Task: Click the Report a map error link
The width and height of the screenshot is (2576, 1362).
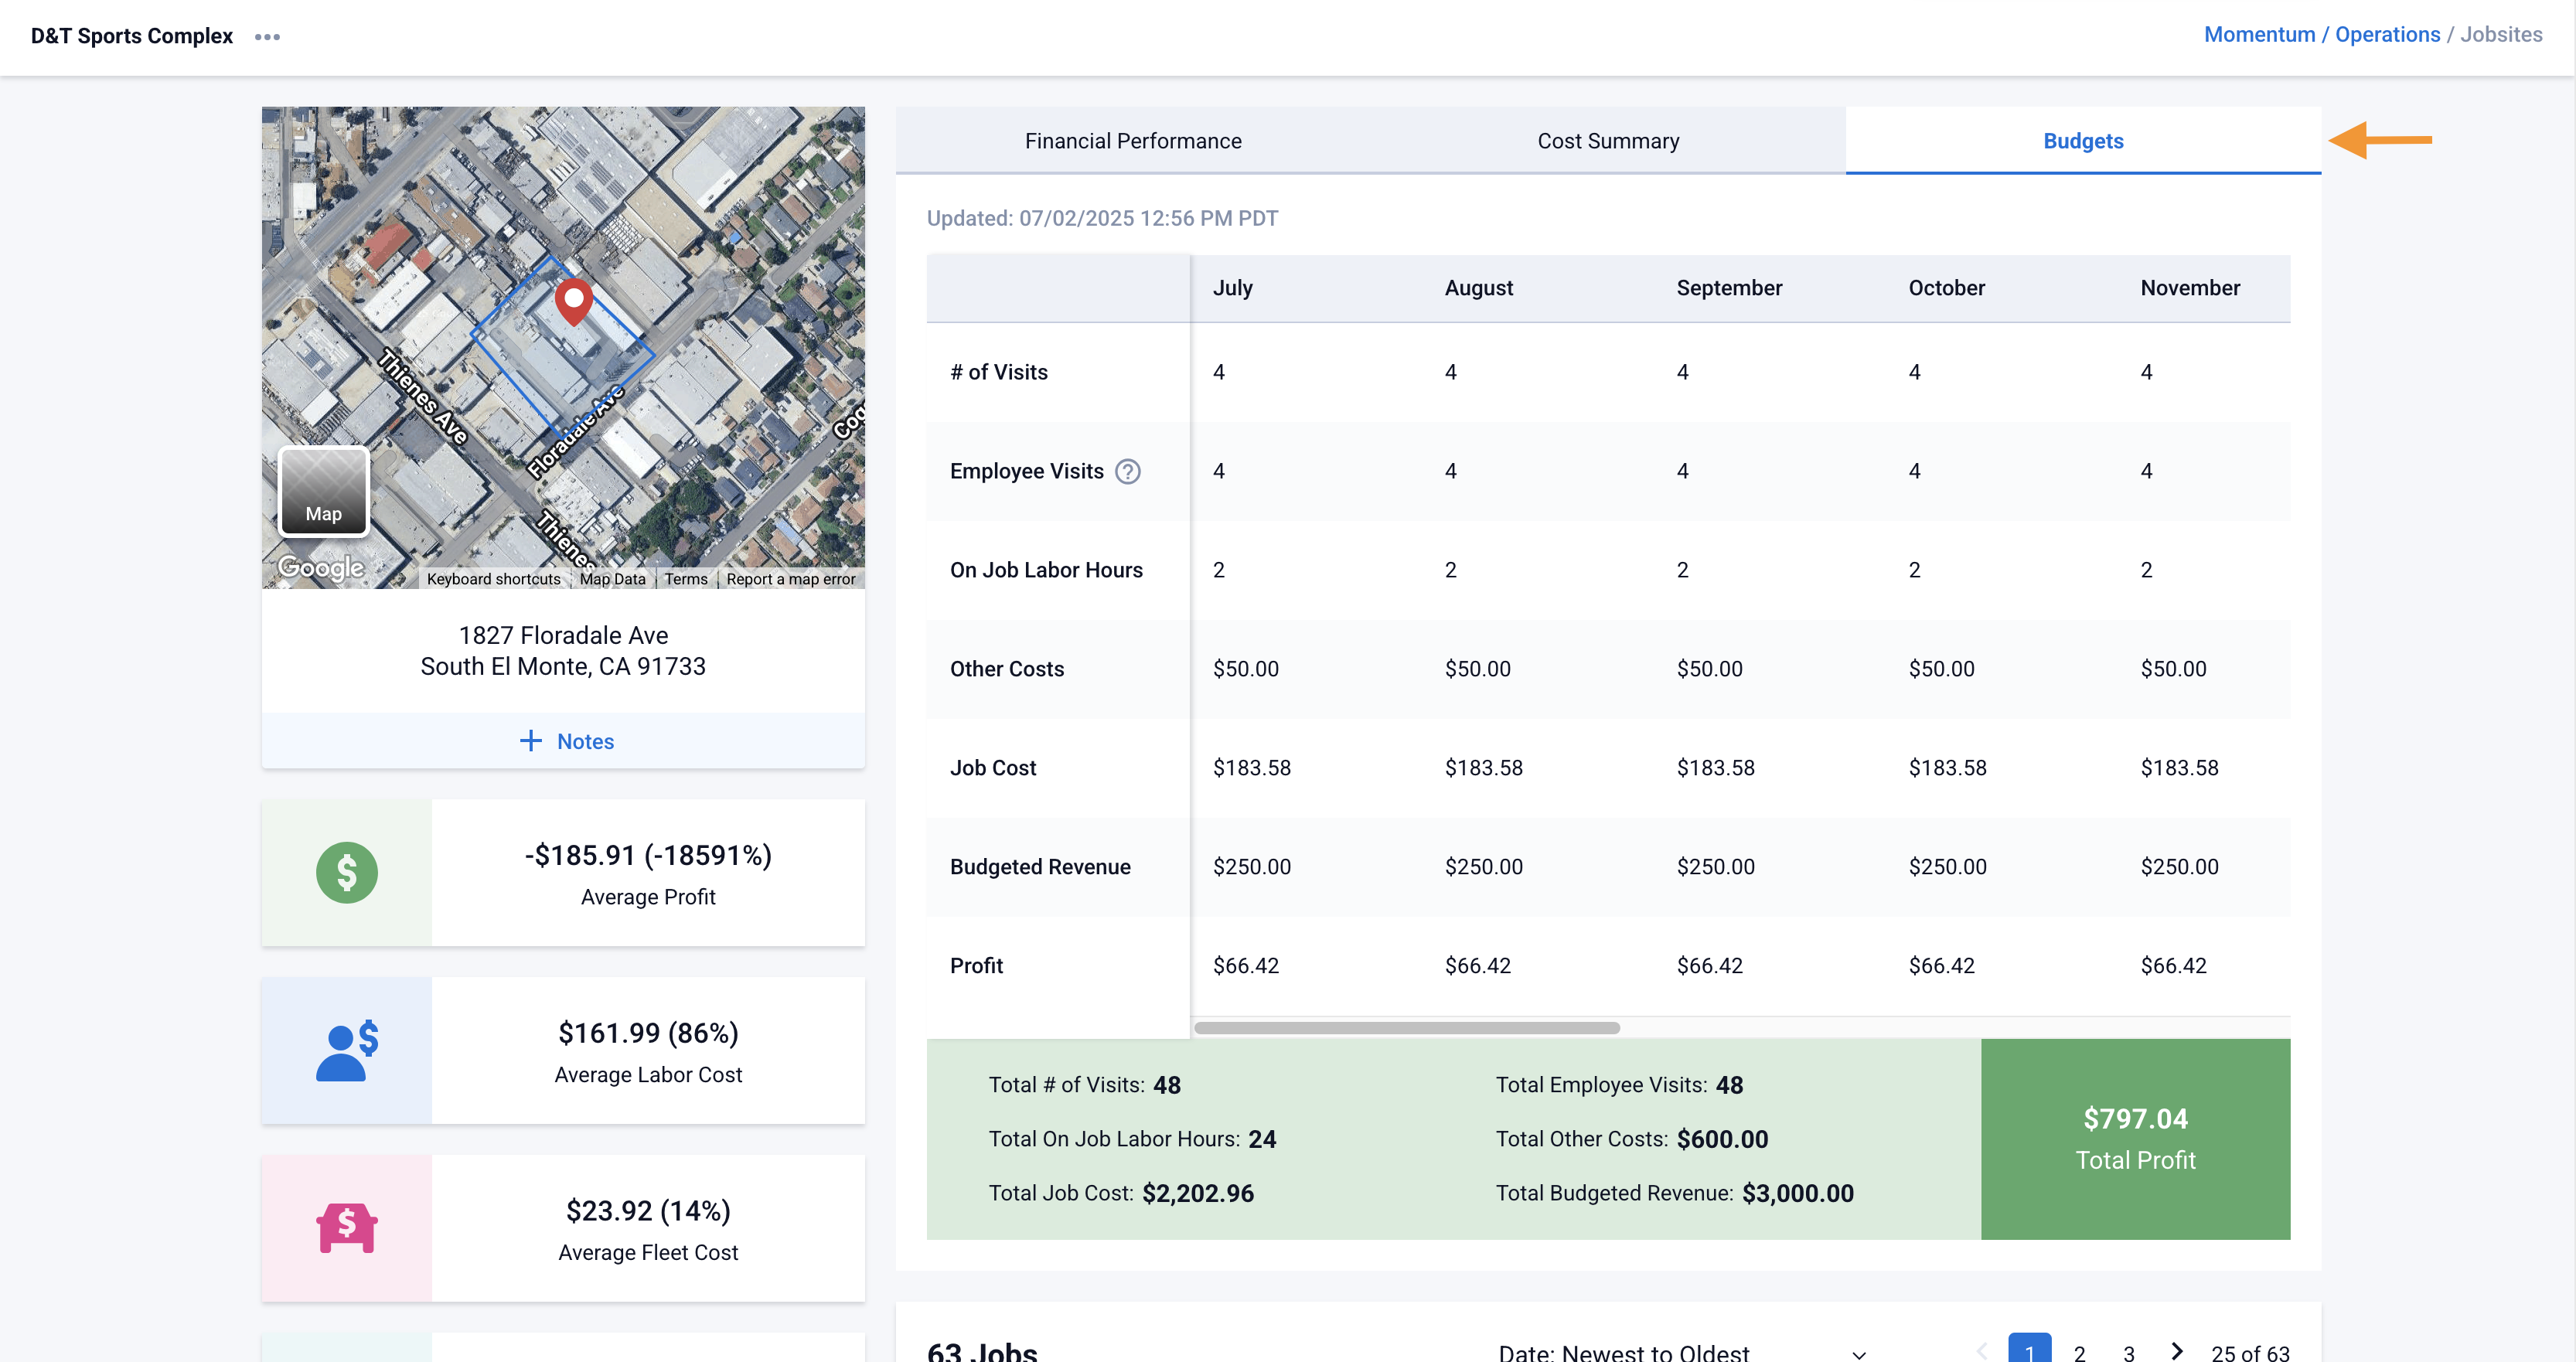Action: coord(790,579)
